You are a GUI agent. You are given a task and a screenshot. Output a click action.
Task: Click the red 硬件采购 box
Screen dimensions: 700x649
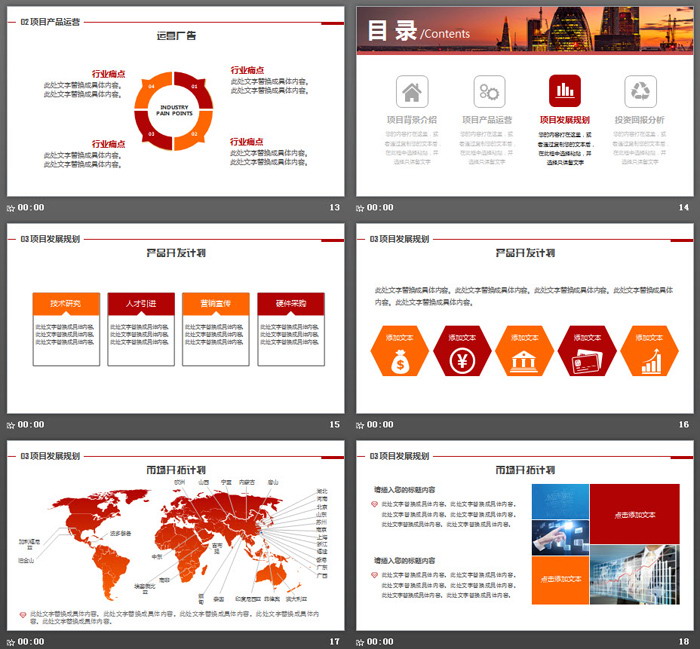(x=290, y=303)
